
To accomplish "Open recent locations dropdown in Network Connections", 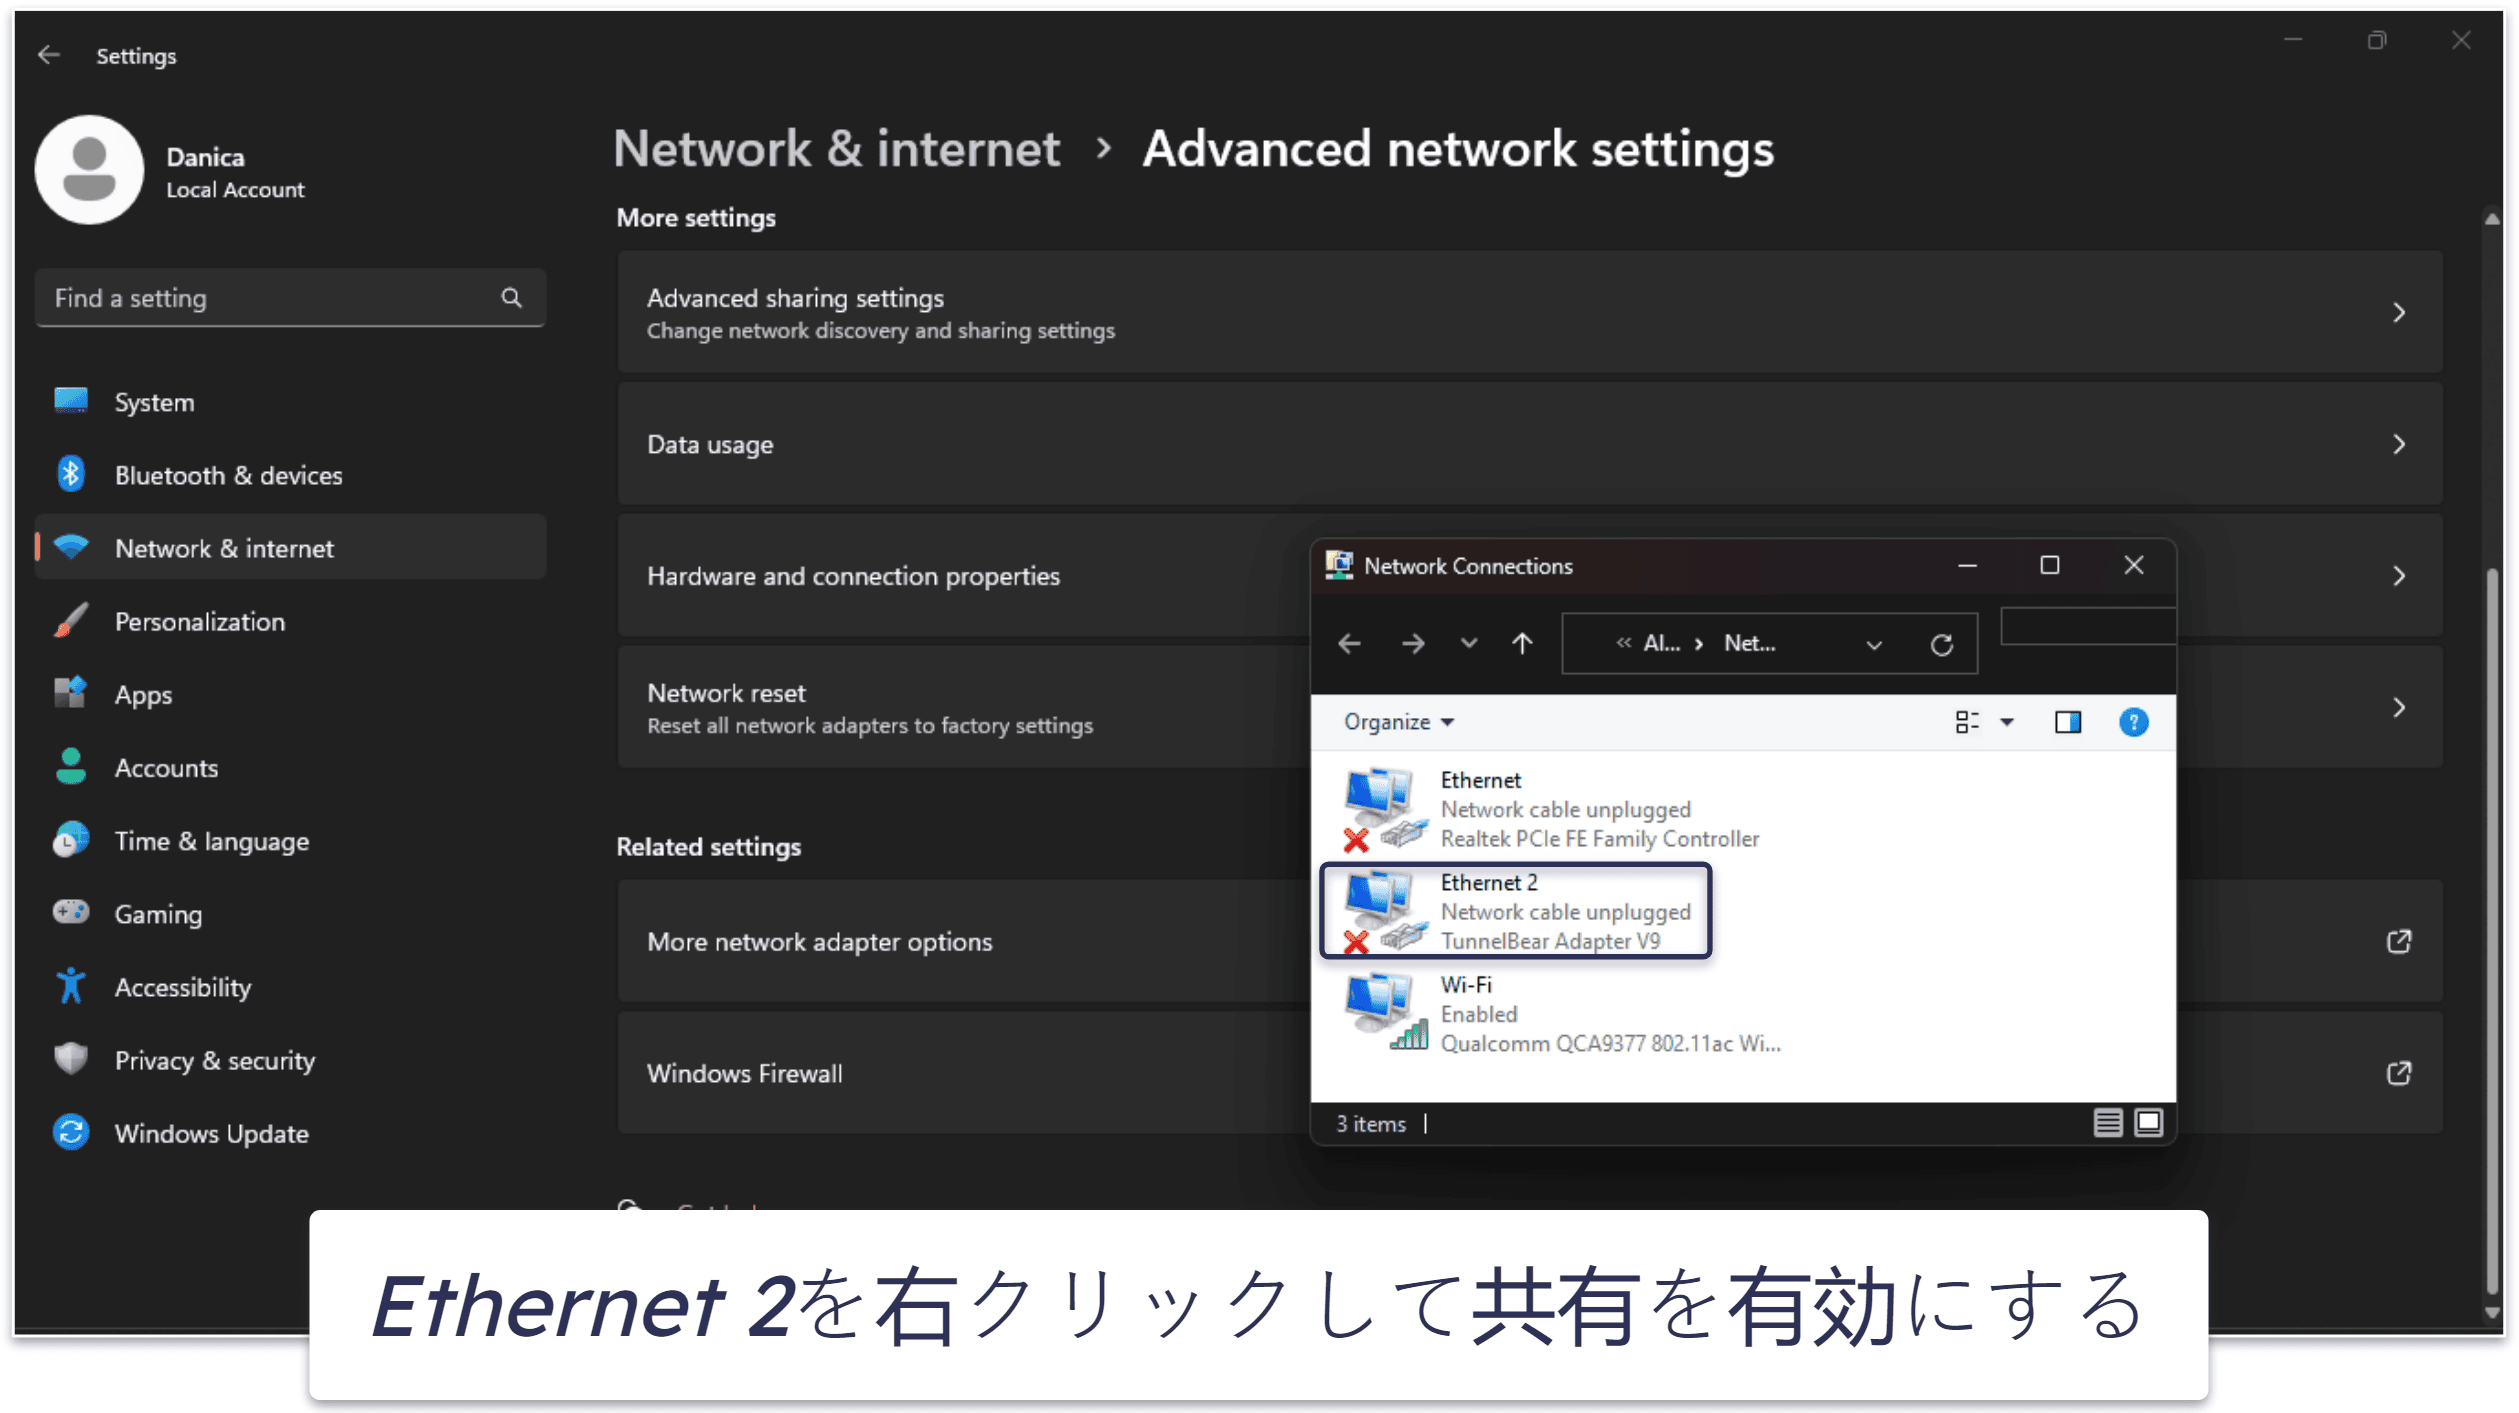I will point(1468,643).
